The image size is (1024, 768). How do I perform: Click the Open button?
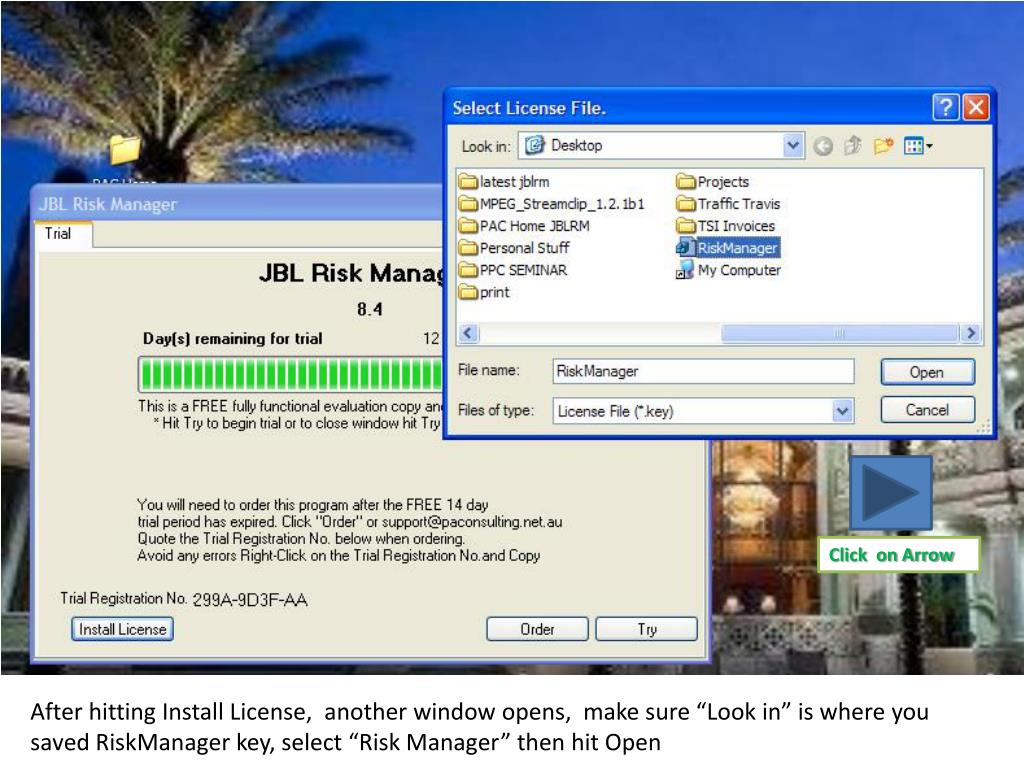click(x=927, y=372)
